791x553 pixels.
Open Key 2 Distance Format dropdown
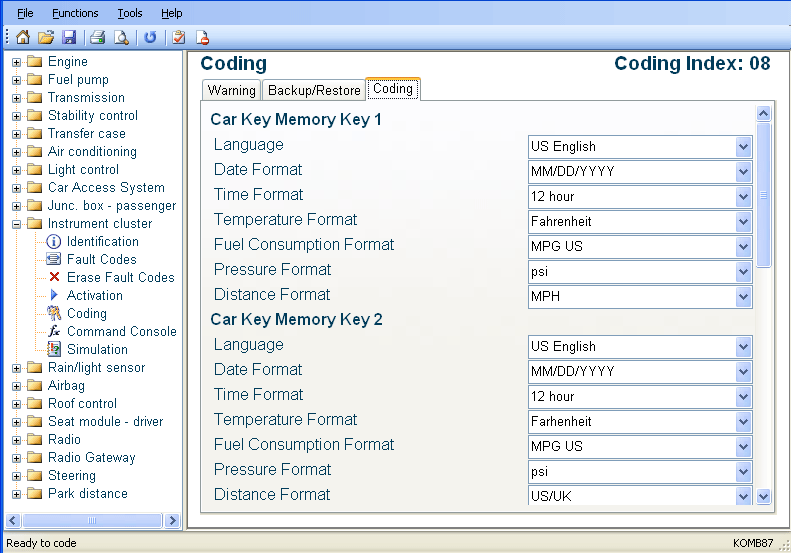[742, 496]
